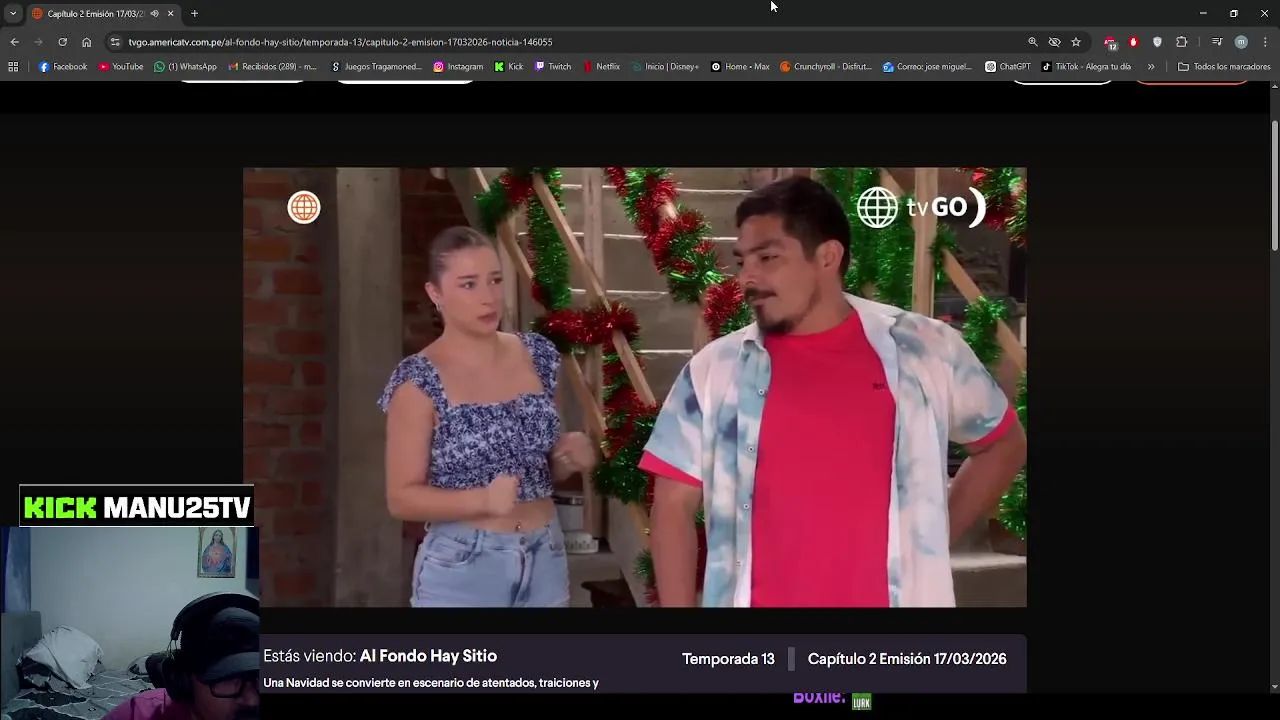This screenshot has height=720, width=1280.
Task: Open the TikTok bookmark
Action: click(x=1086, y=67)
